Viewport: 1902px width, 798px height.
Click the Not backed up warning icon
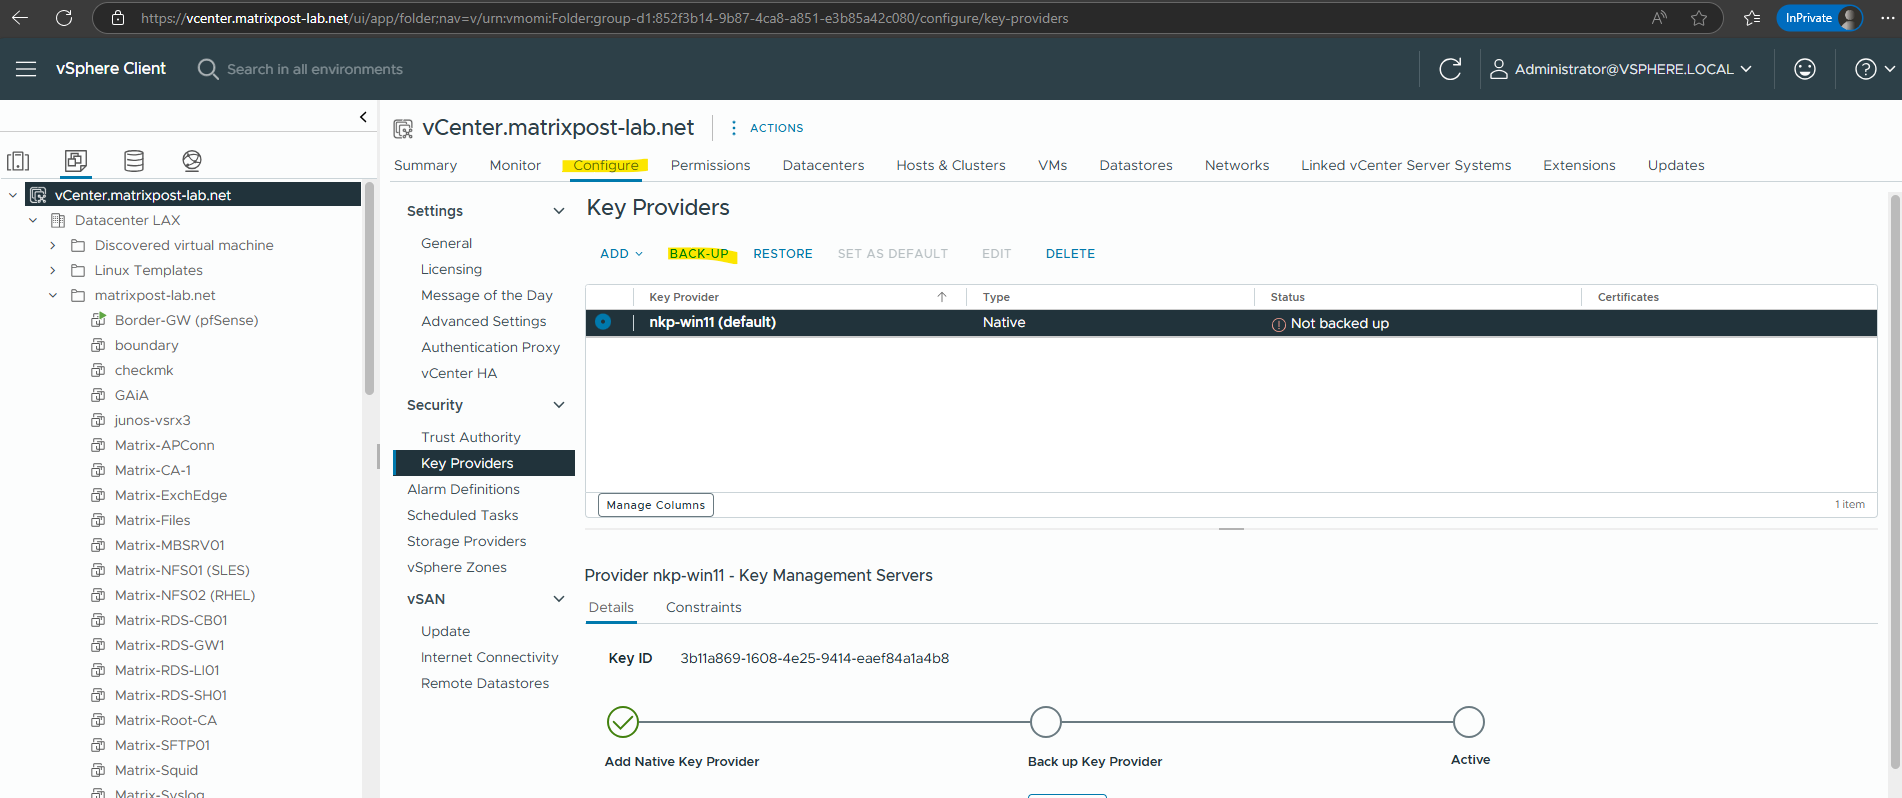pyautogui.click(x=1278, y=324)
